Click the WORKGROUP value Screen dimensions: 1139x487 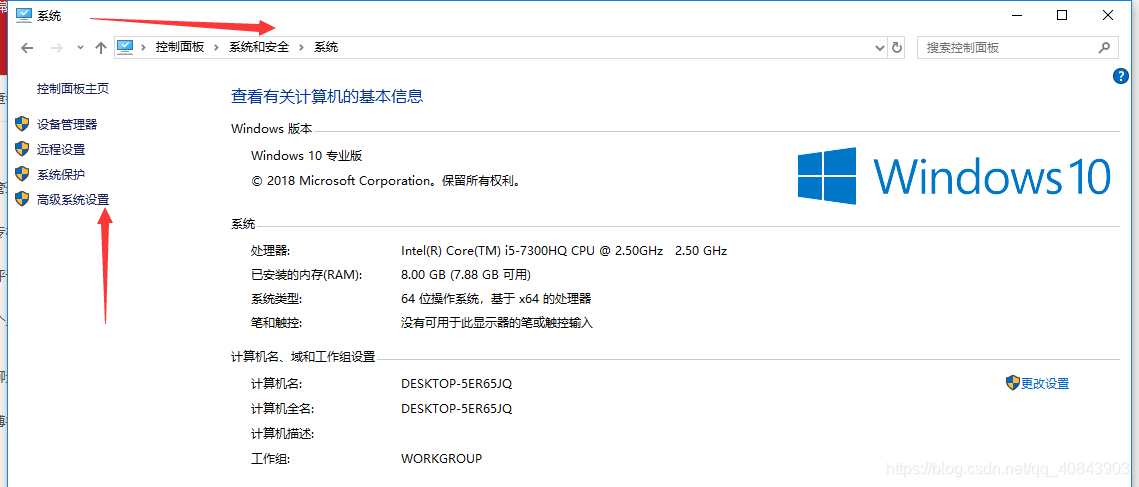tap(442, 459)
